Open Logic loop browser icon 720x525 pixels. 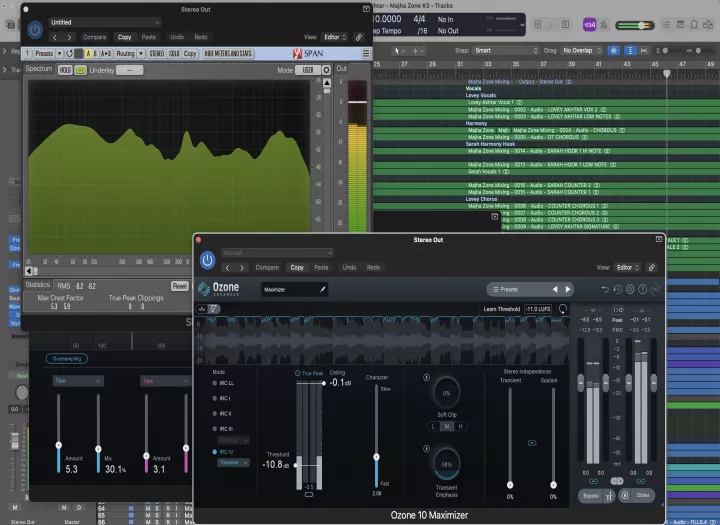pyautogui.click(x=694, y=24)
